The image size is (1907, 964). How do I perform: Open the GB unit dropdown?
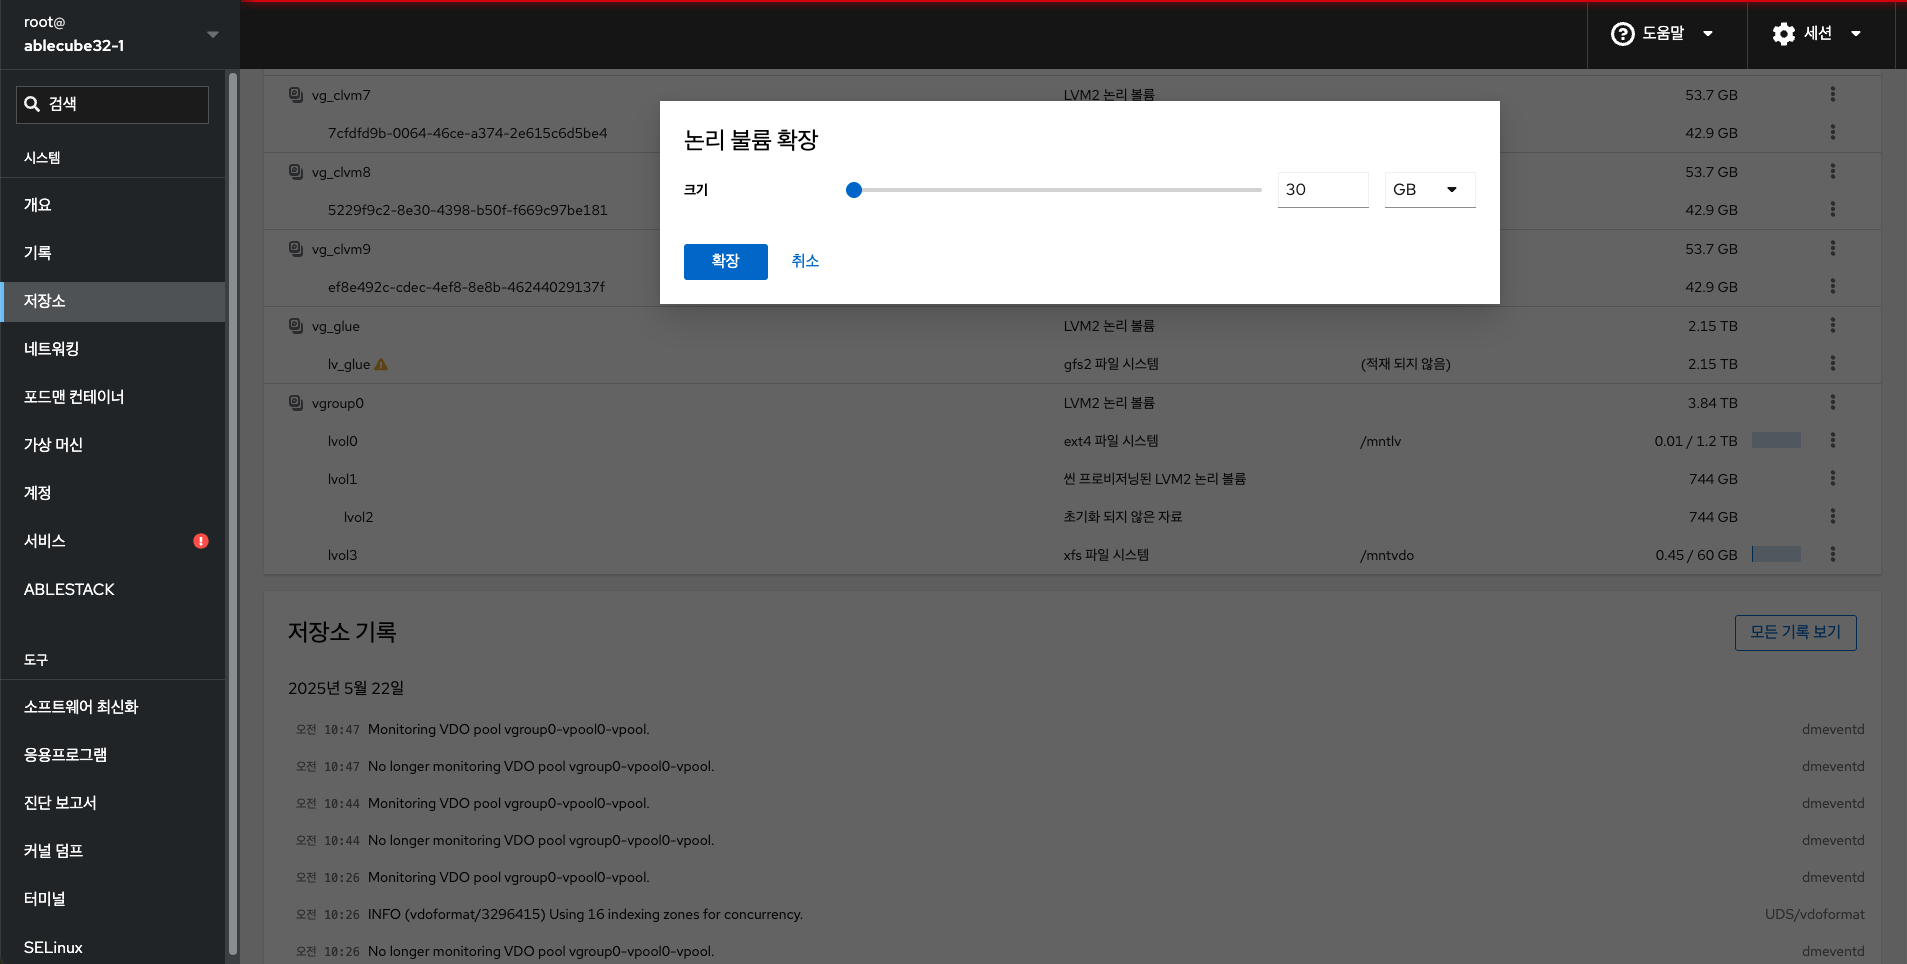click(1429, 190)
